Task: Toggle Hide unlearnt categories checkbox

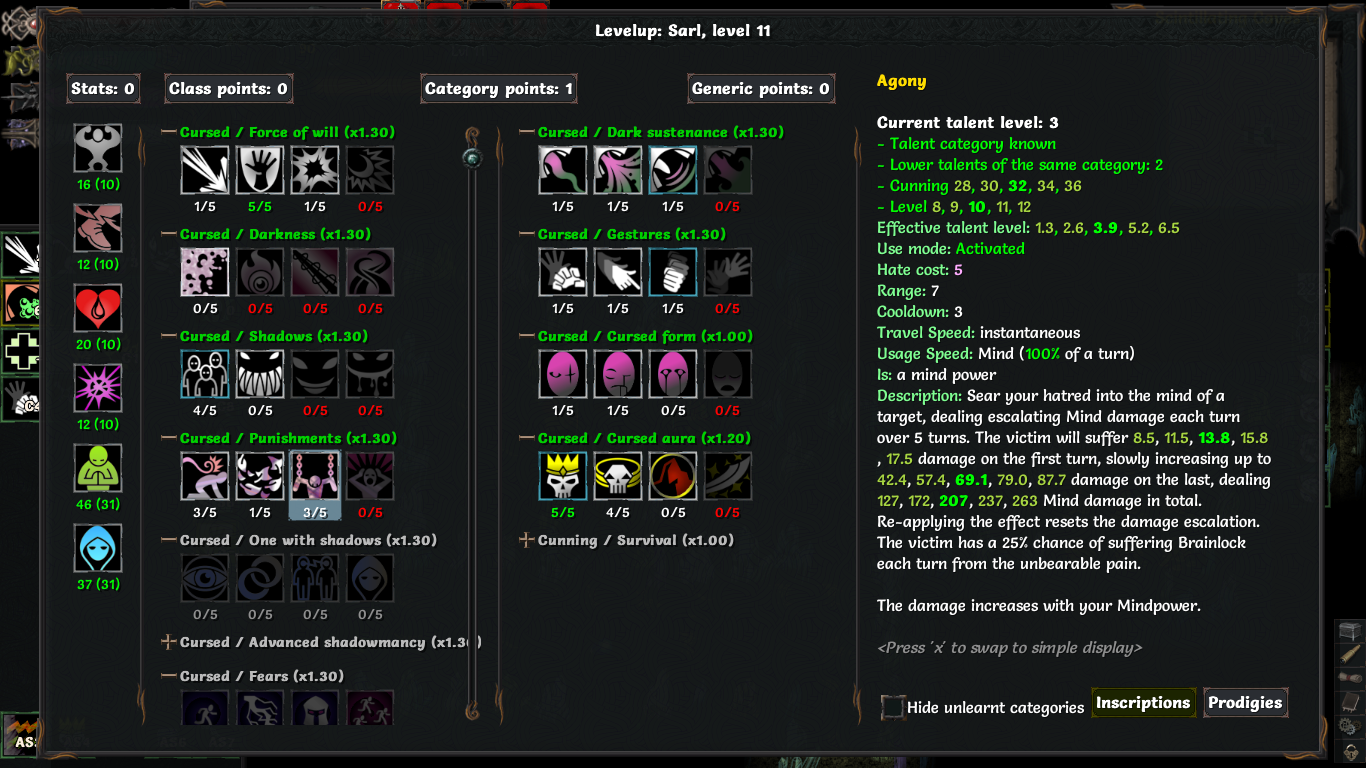Action: coord(893,707)
